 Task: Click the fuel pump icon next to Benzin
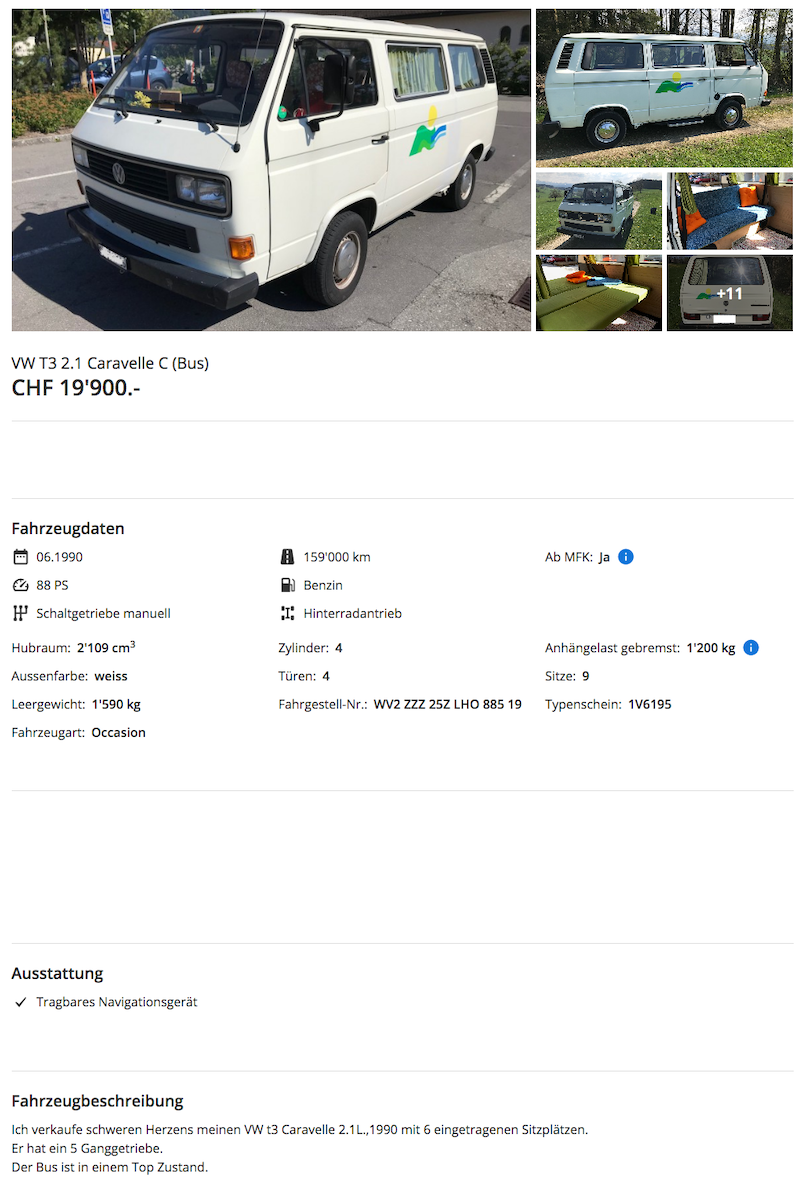[287, 585]
